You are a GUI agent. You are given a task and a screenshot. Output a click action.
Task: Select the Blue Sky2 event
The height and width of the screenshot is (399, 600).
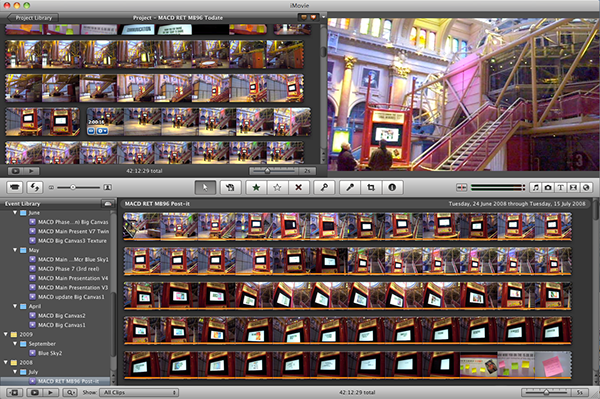click(50, 353)
